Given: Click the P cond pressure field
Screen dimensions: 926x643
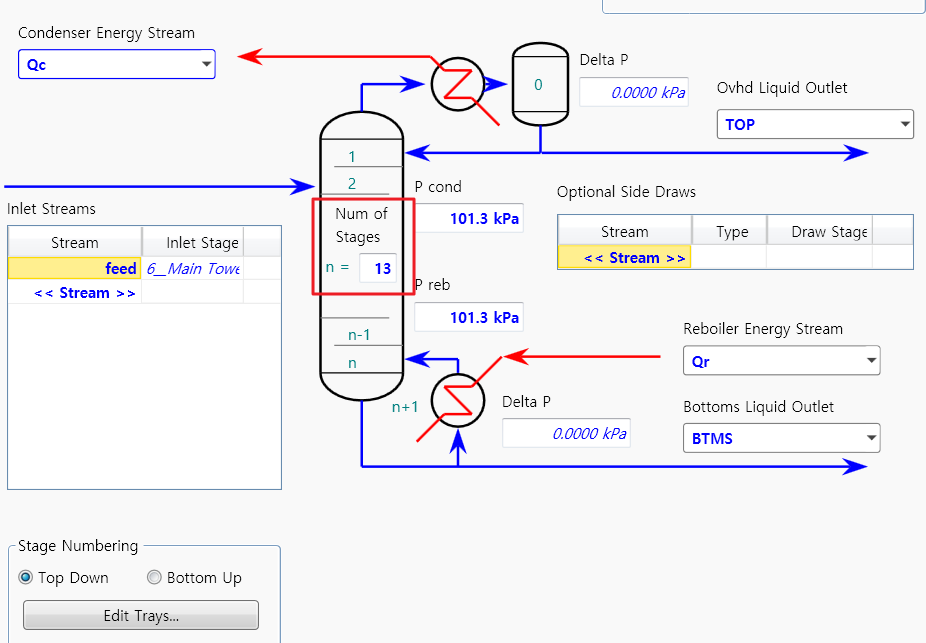Looking at the screenshot, I should pyautogui.click(x=469, y=218).
